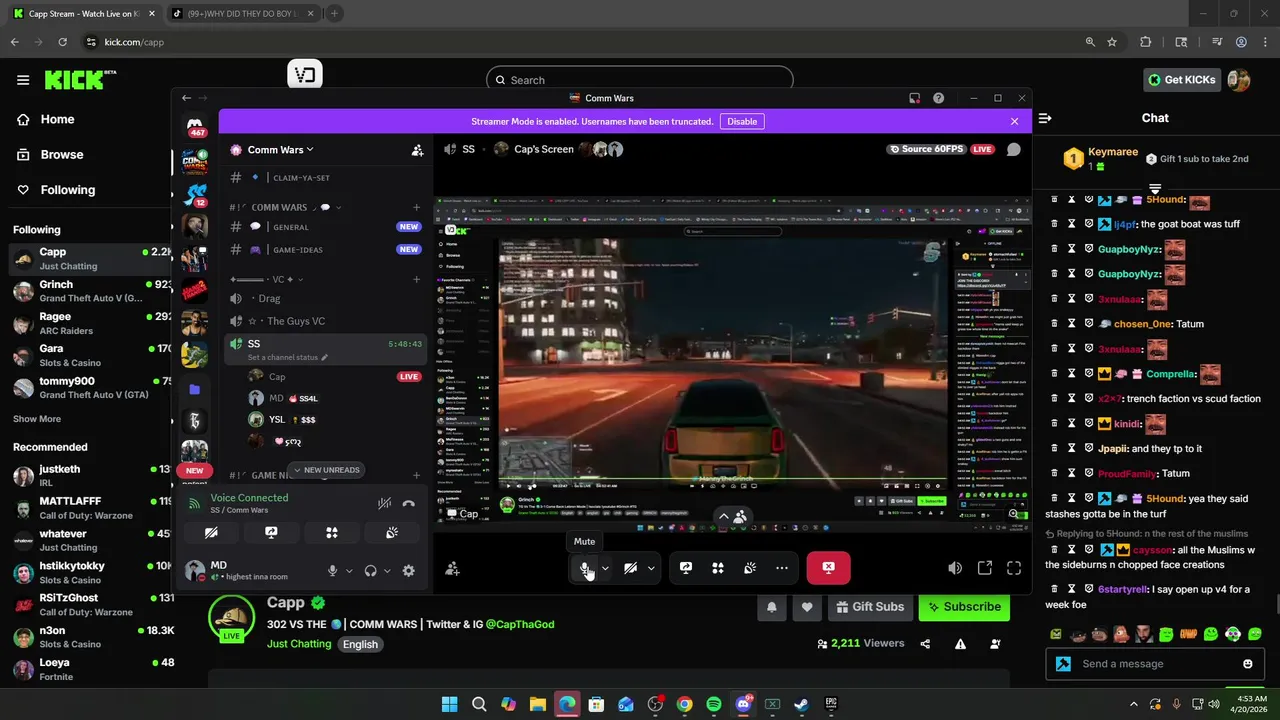Toggle camera in Voice Connected panel
Viewport: 1280px width, 720px height.
pyautogui.click(x=211, y=533)
